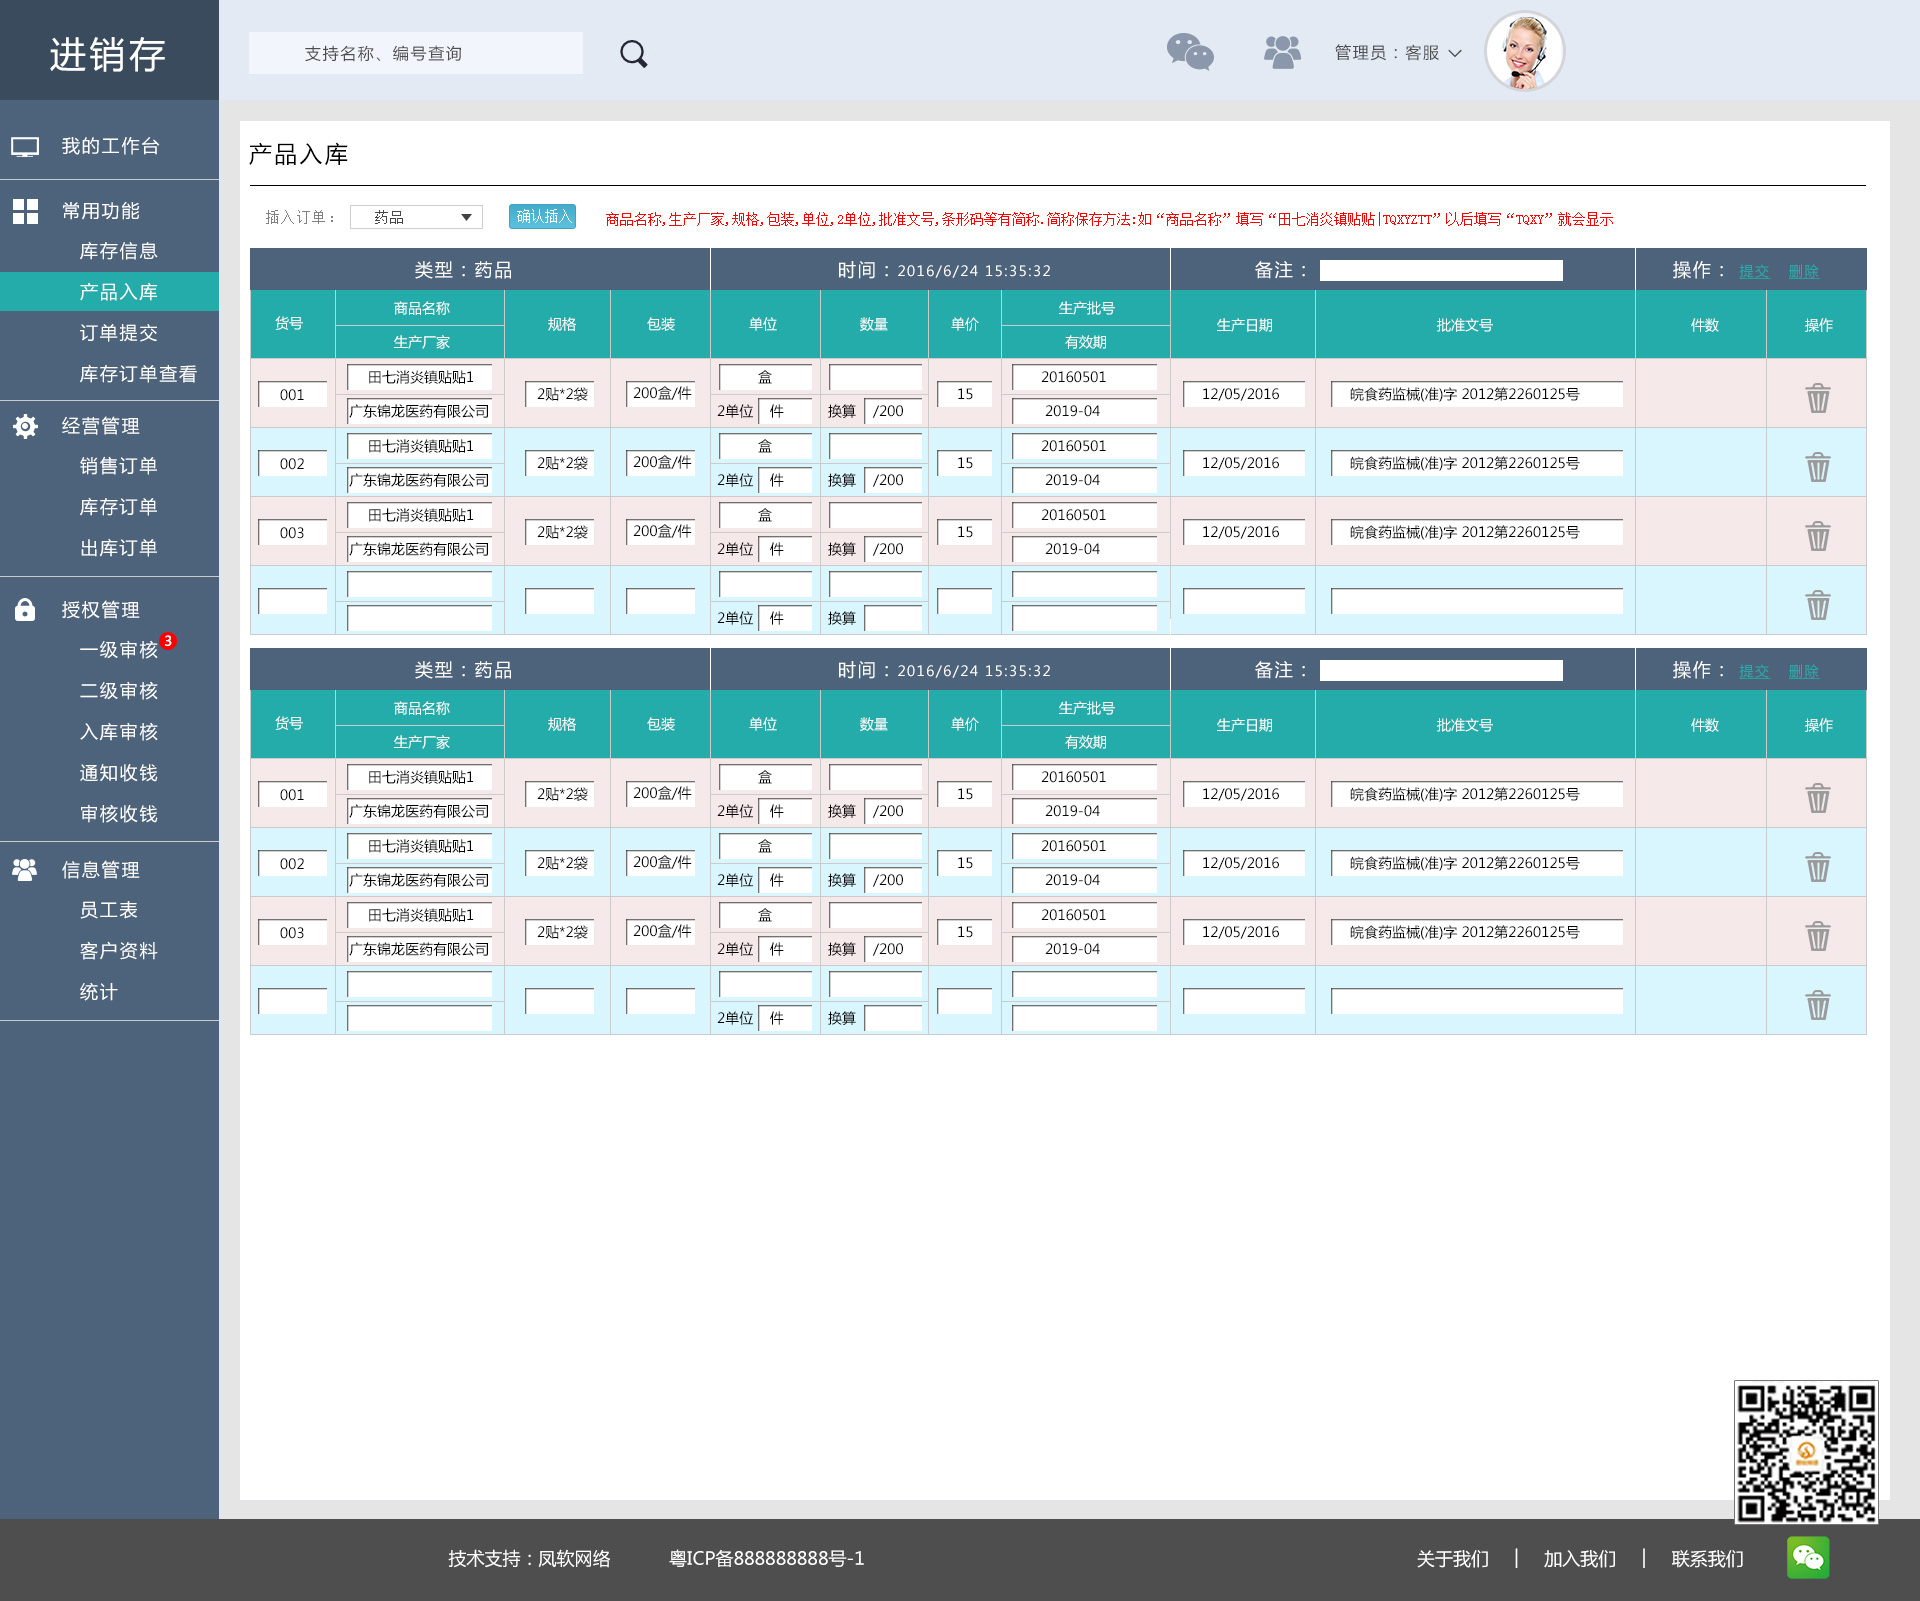Focus the name and code search box

(x=416, y=53)
